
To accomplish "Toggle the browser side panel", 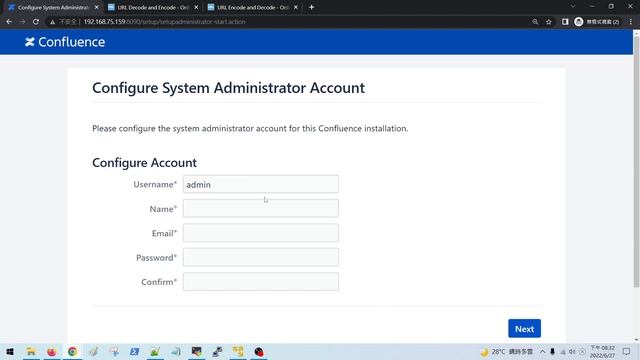I will point(565,22).
